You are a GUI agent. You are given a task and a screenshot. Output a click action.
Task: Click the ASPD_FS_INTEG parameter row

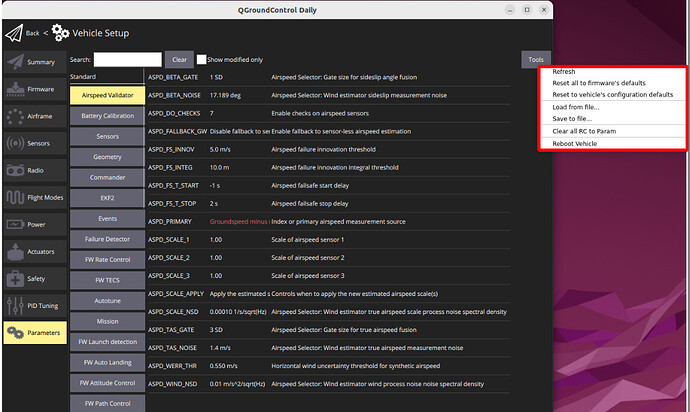click(329, 167)
